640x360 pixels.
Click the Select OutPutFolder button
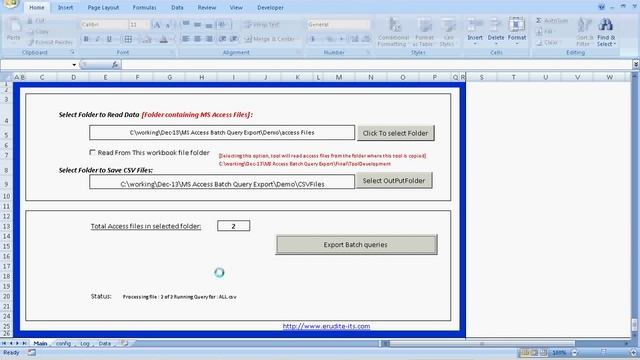click(394, 180)
